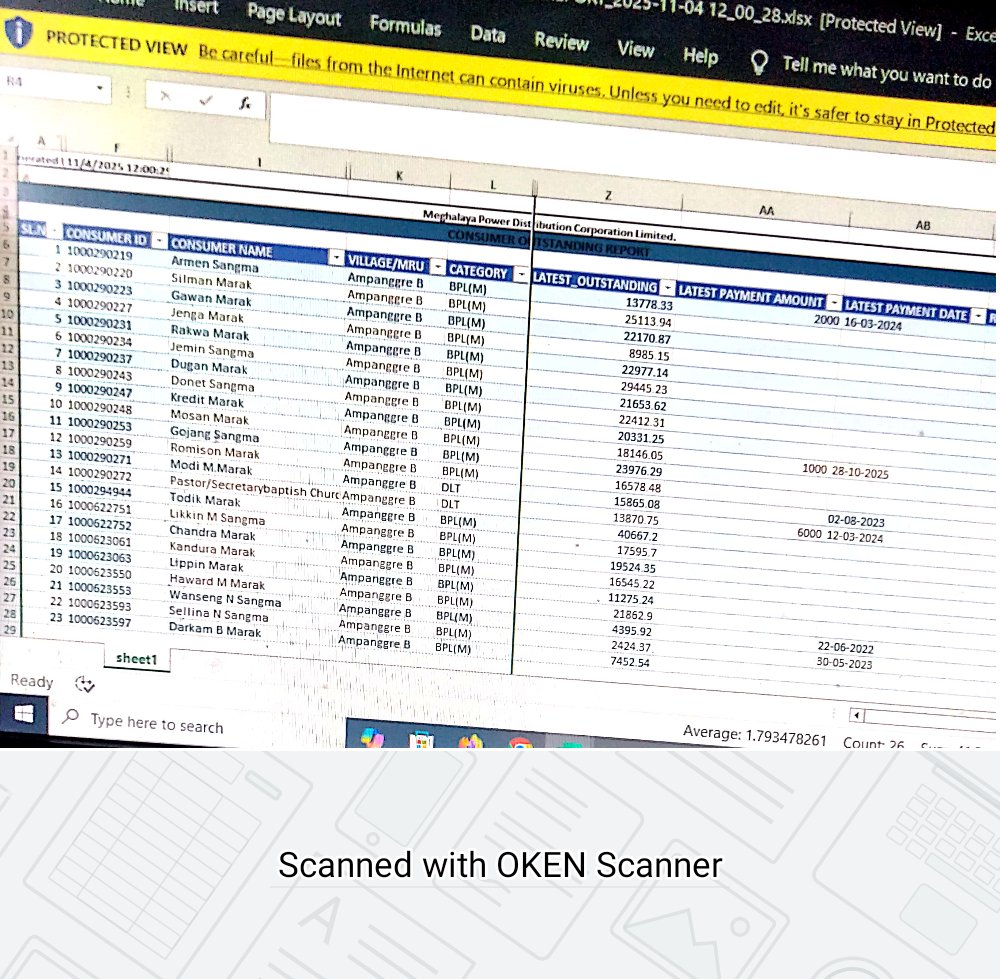Open the LATEST PAYMENT DATE filter dropdown
This screenshot has height=979, width=1000.
(x=978, y=315)
